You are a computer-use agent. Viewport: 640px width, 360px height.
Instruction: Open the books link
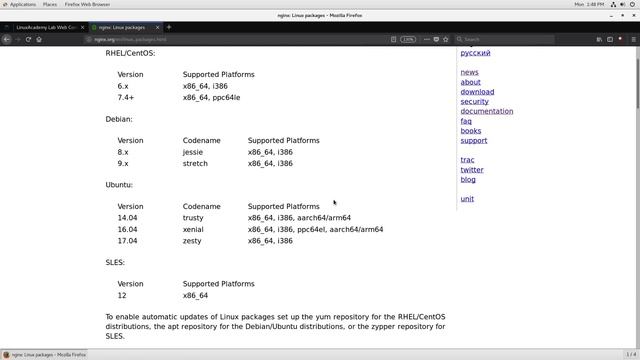point(471,131)
